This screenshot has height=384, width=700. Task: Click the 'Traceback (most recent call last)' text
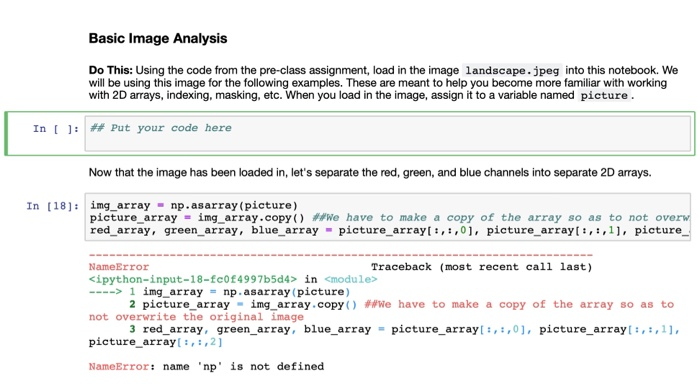click(x=481, y=267)
